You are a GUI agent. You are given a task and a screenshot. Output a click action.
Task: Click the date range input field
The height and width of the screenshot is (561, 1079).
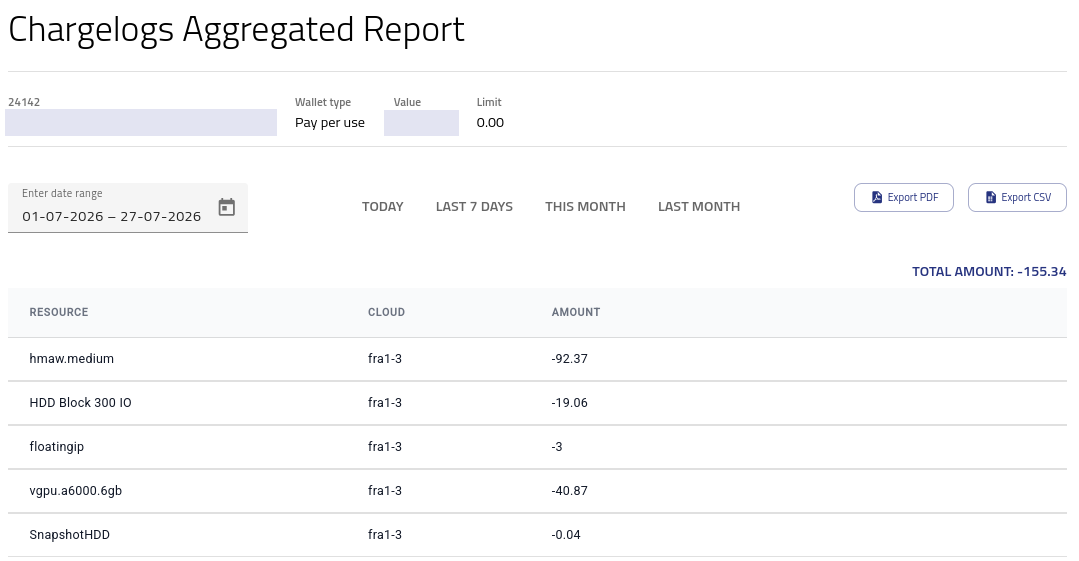(128, 208)
